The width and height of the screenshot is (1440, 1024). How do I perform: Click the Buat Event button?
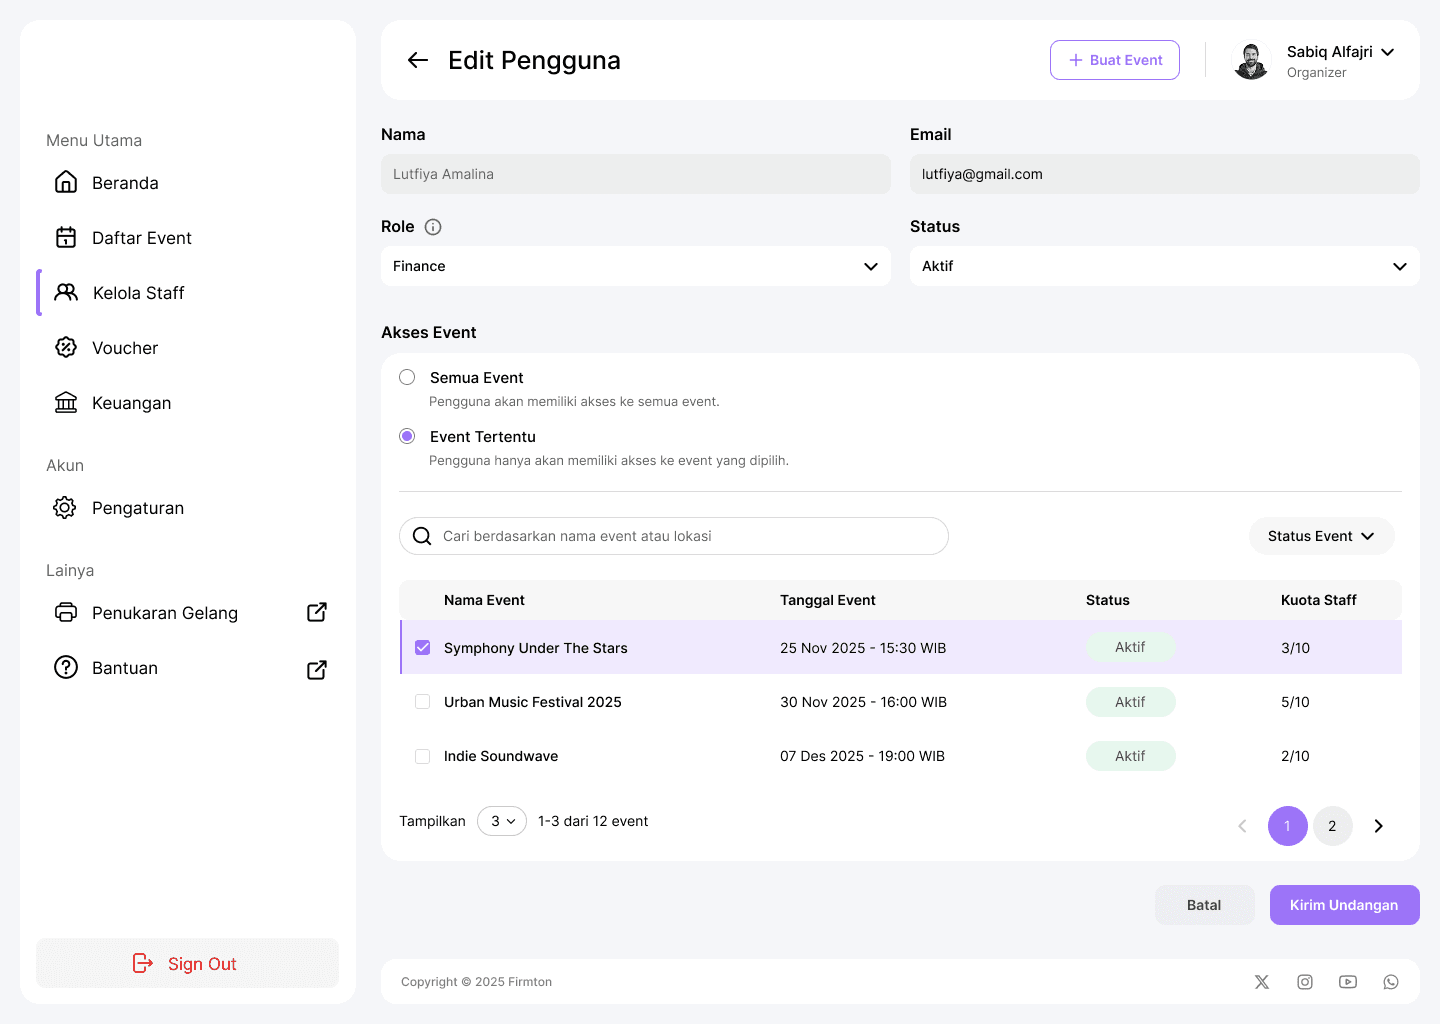[x=1115, y=60]
